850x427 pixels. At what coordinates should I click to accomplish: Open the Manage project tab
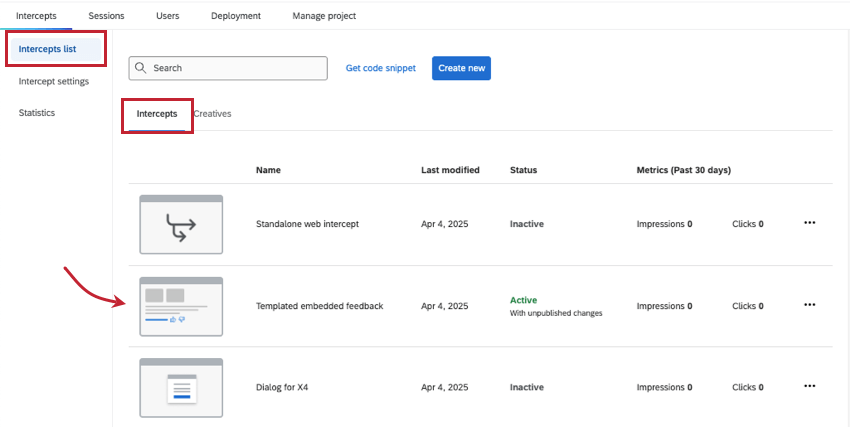[x=324, y=16]
